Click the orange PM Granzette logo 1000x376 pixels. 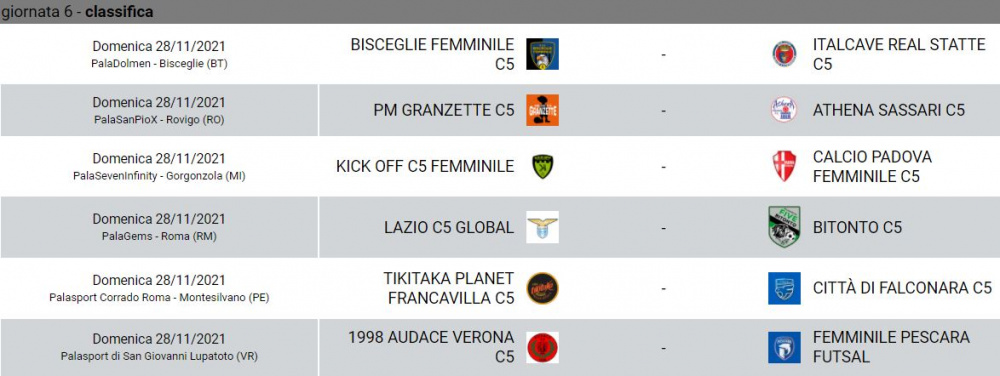pos(542,110)
